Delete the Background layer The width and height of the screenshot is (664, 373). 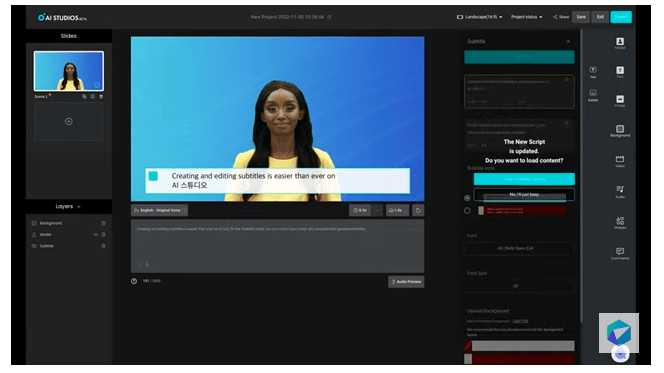point(103,223)
